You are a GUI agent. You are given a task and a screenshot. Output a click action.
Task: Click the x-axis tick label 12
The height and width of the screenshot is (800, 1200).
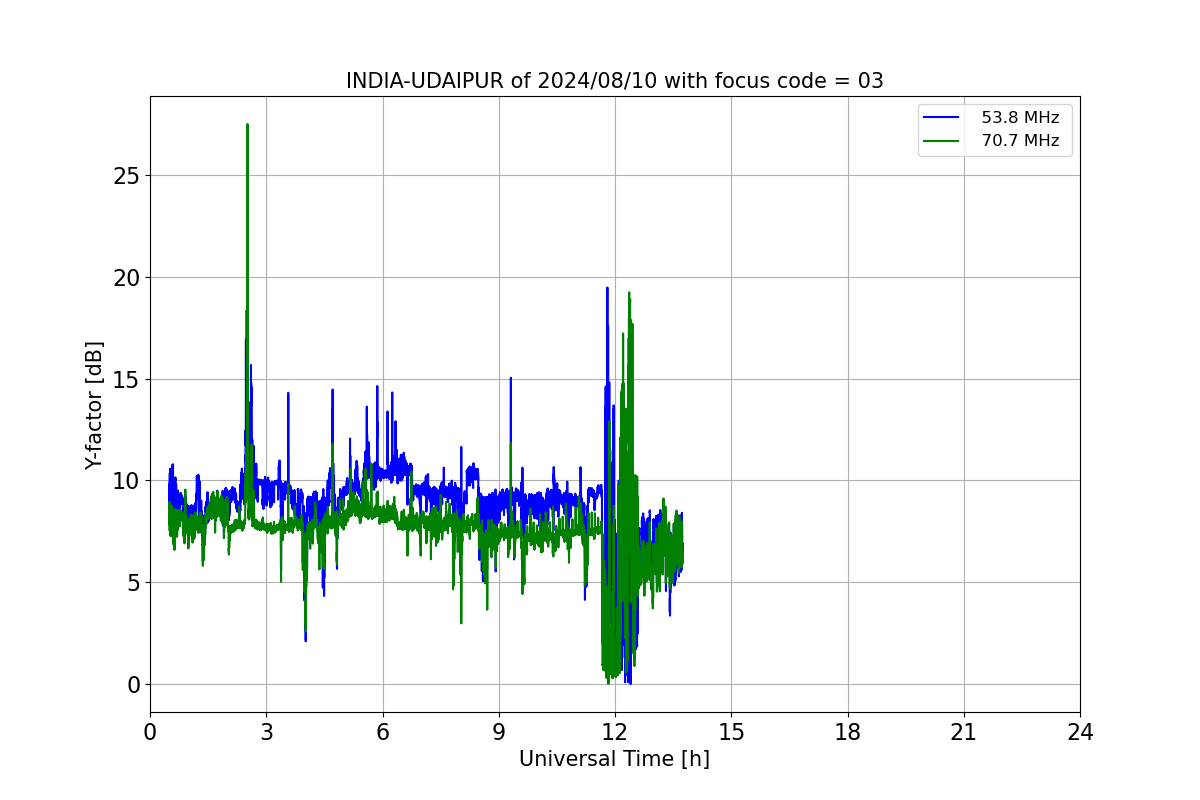click(x=615, y=732)
